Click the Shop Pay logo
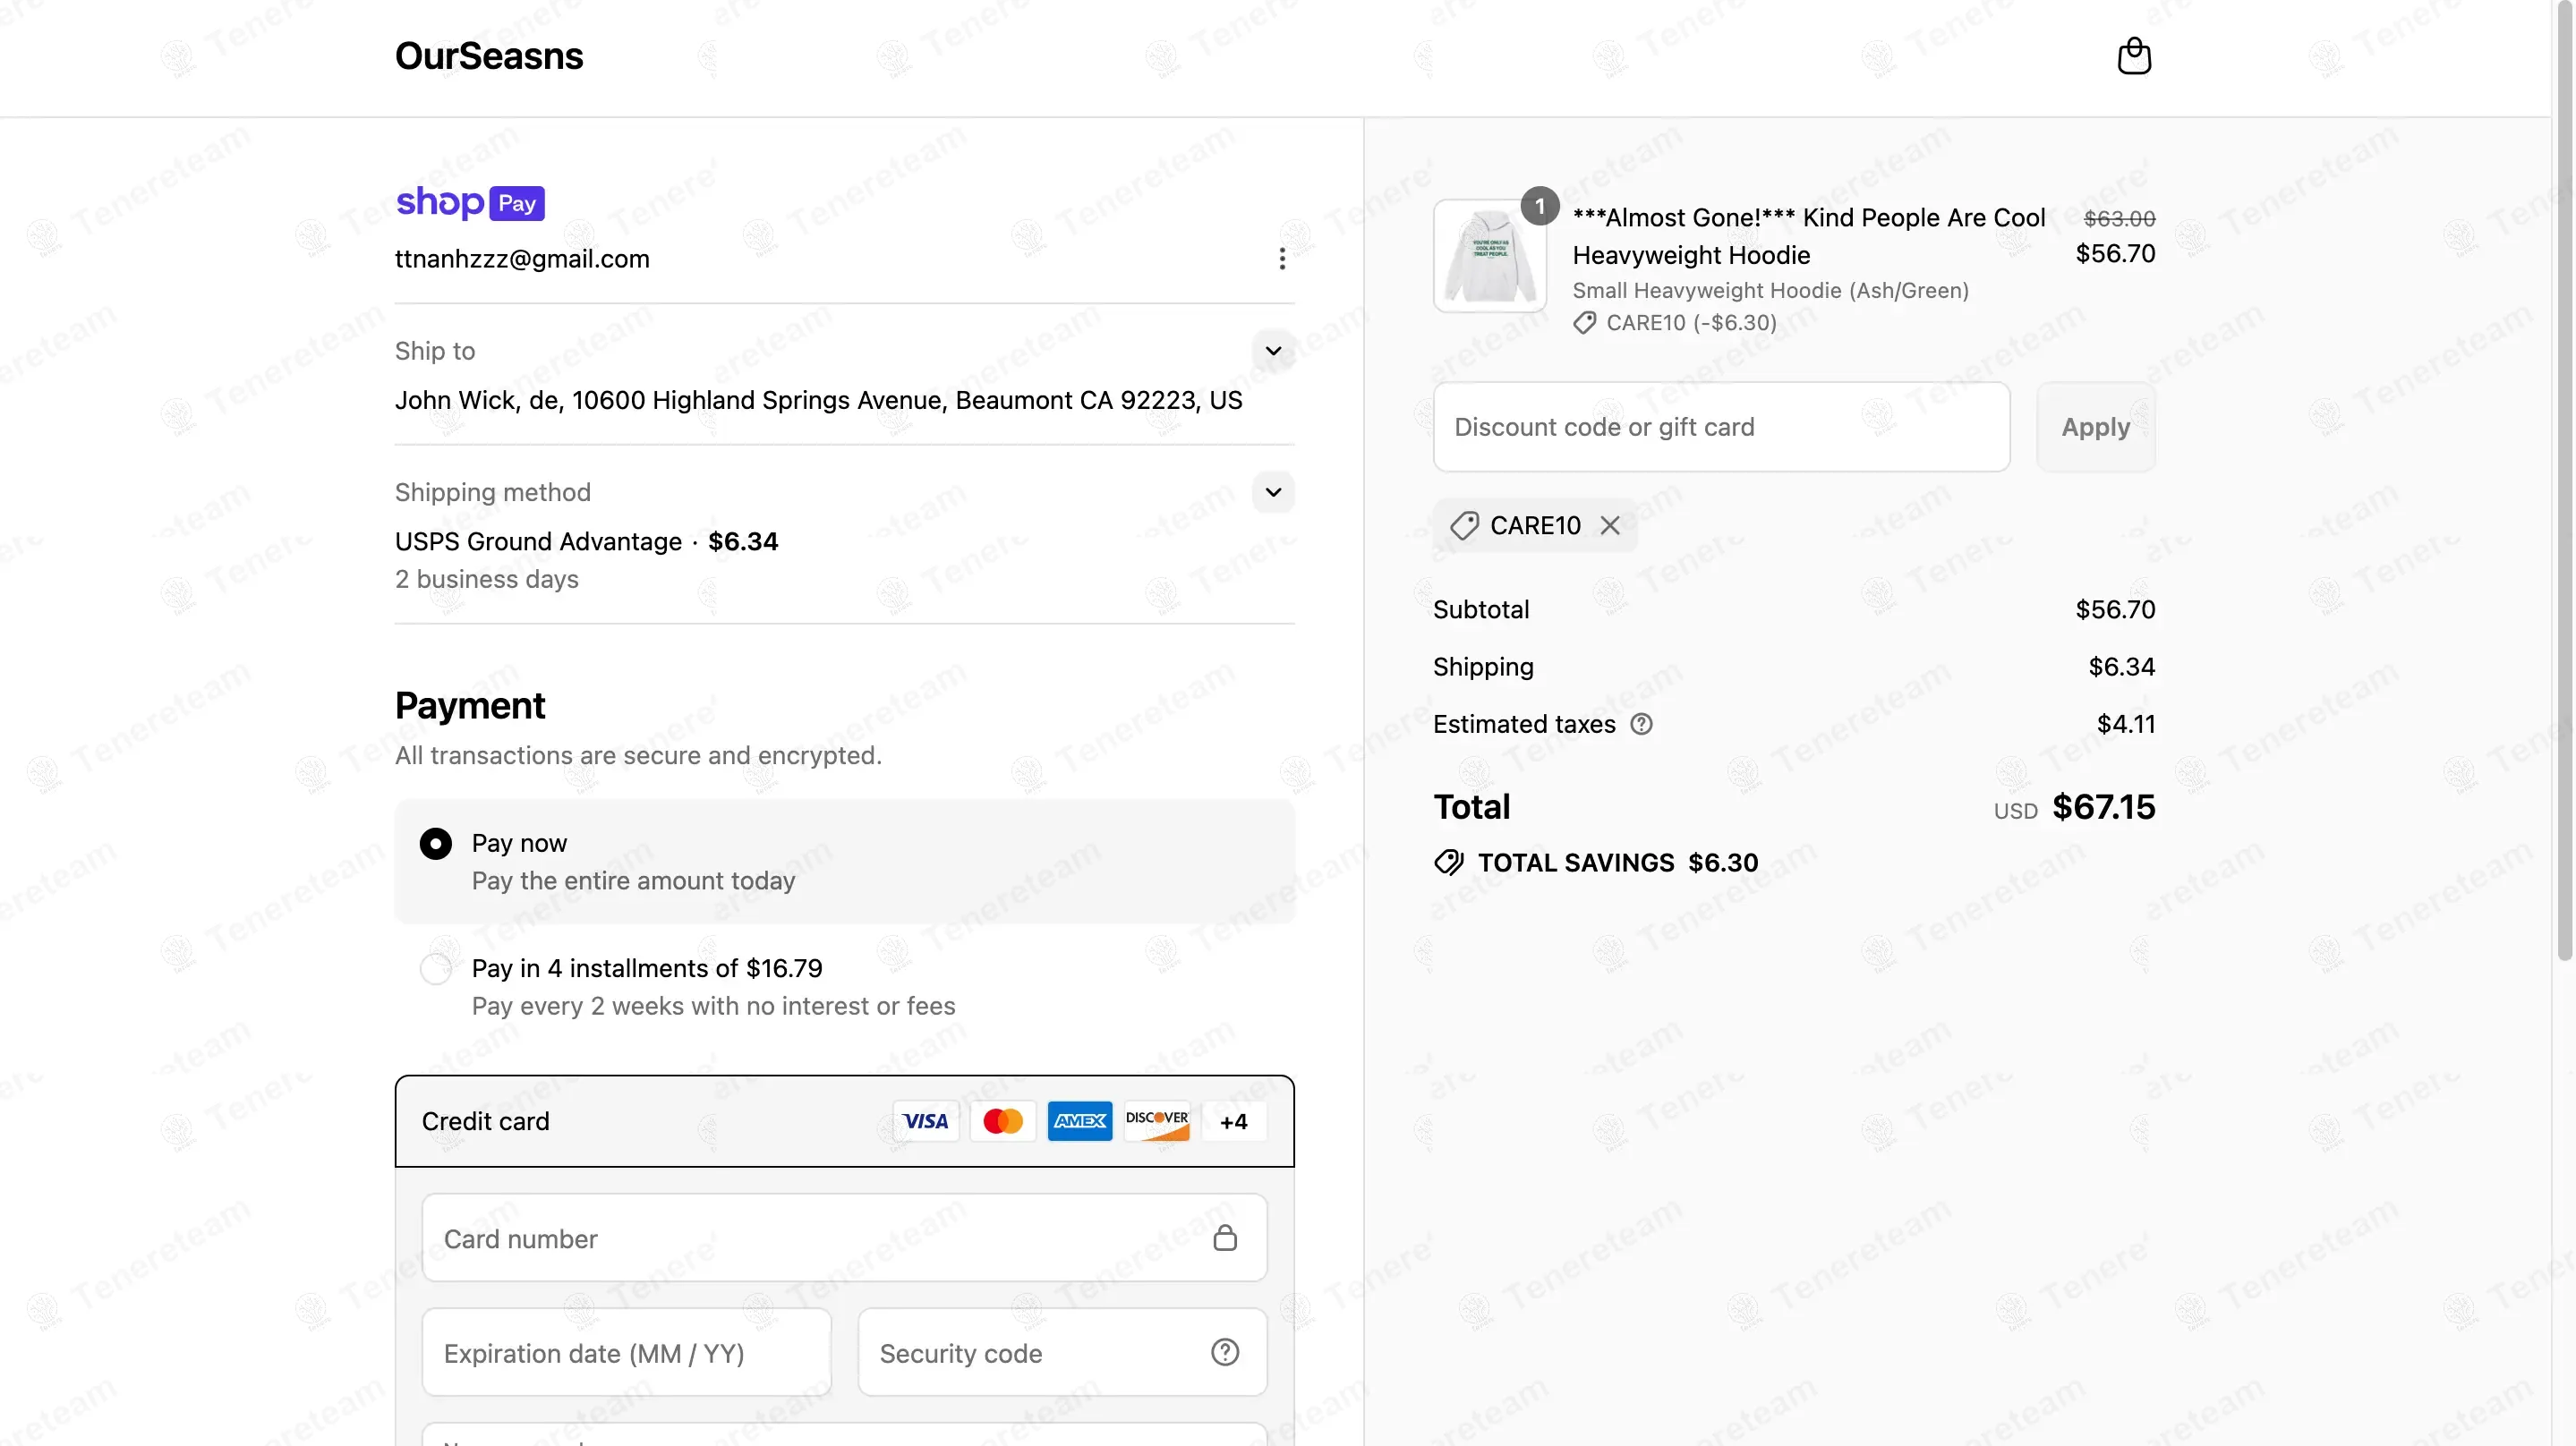Viewport: 2576px width, 1446px height. pos(470,202)
